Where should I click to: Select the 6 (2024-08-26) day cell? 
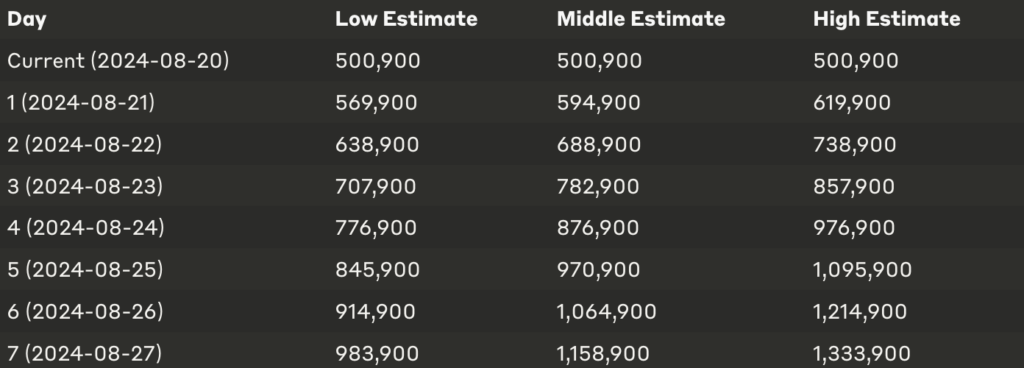pos(85,311)
